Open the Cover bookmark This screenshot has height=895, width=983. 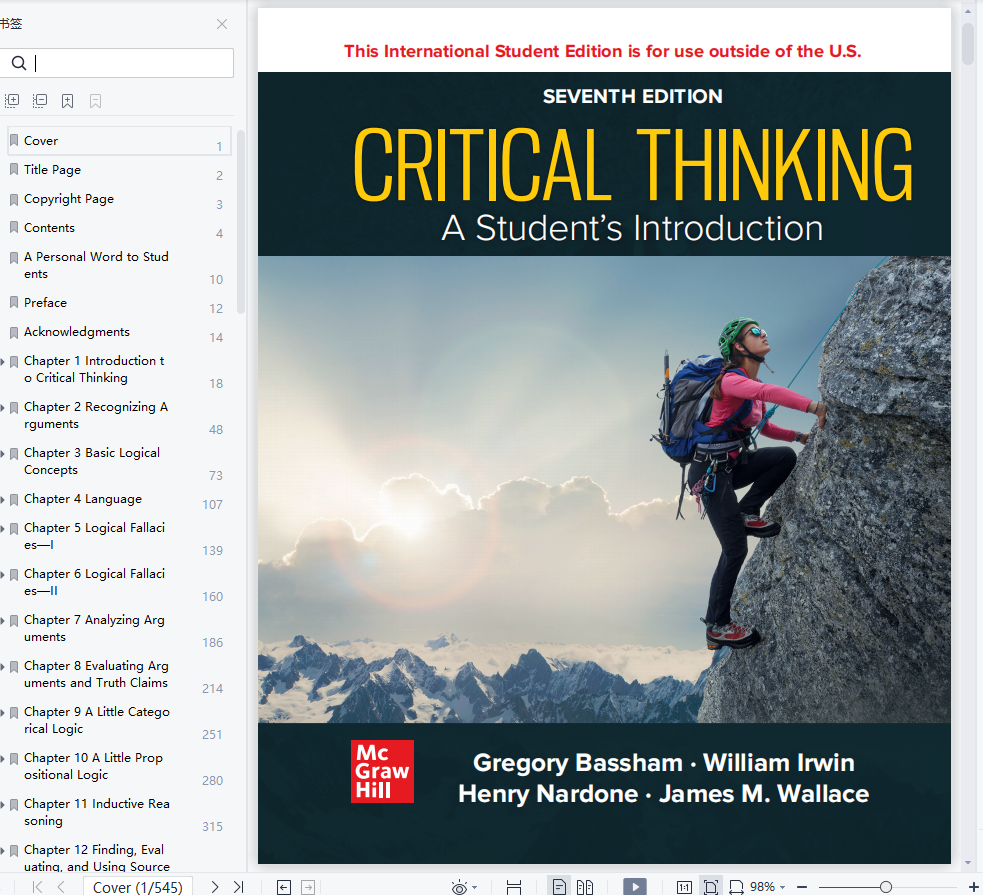(118, 141)
